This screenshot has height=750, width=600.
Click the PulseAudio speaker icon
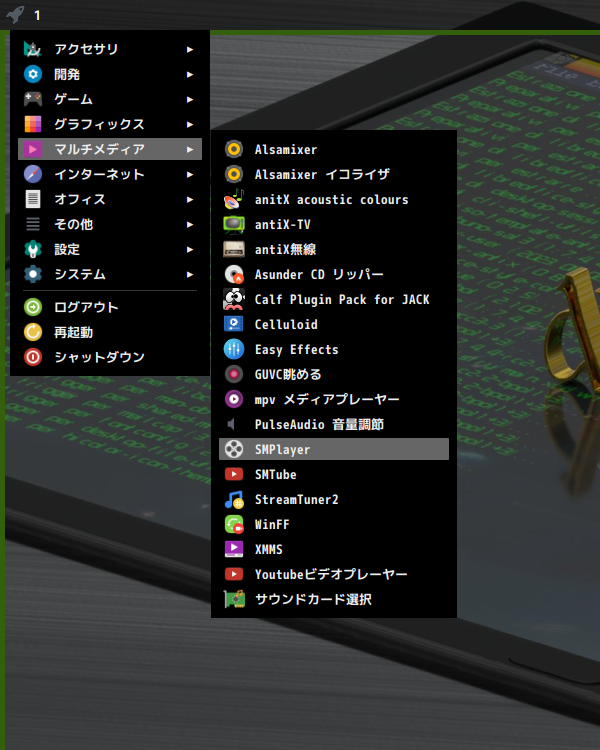(x=232, y=424)
